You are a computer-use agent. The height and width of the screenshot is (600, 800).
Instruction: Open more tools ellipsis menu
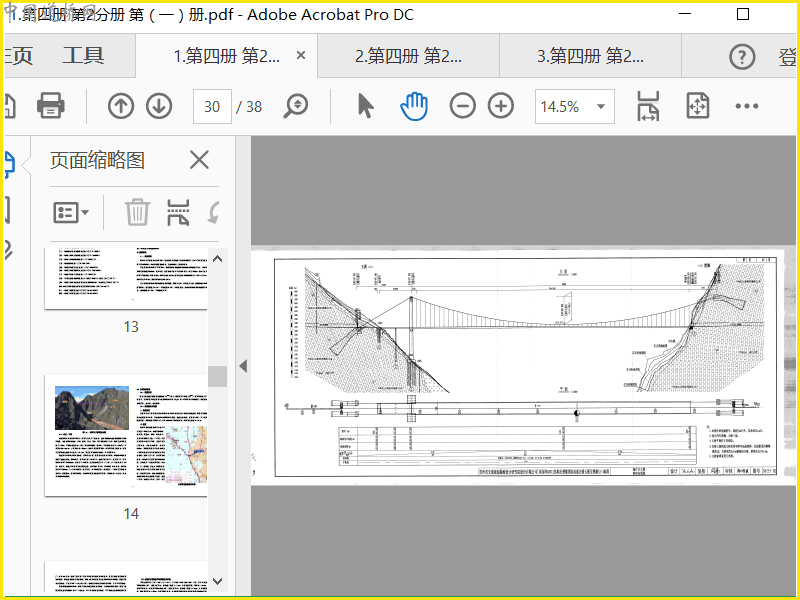747,106
